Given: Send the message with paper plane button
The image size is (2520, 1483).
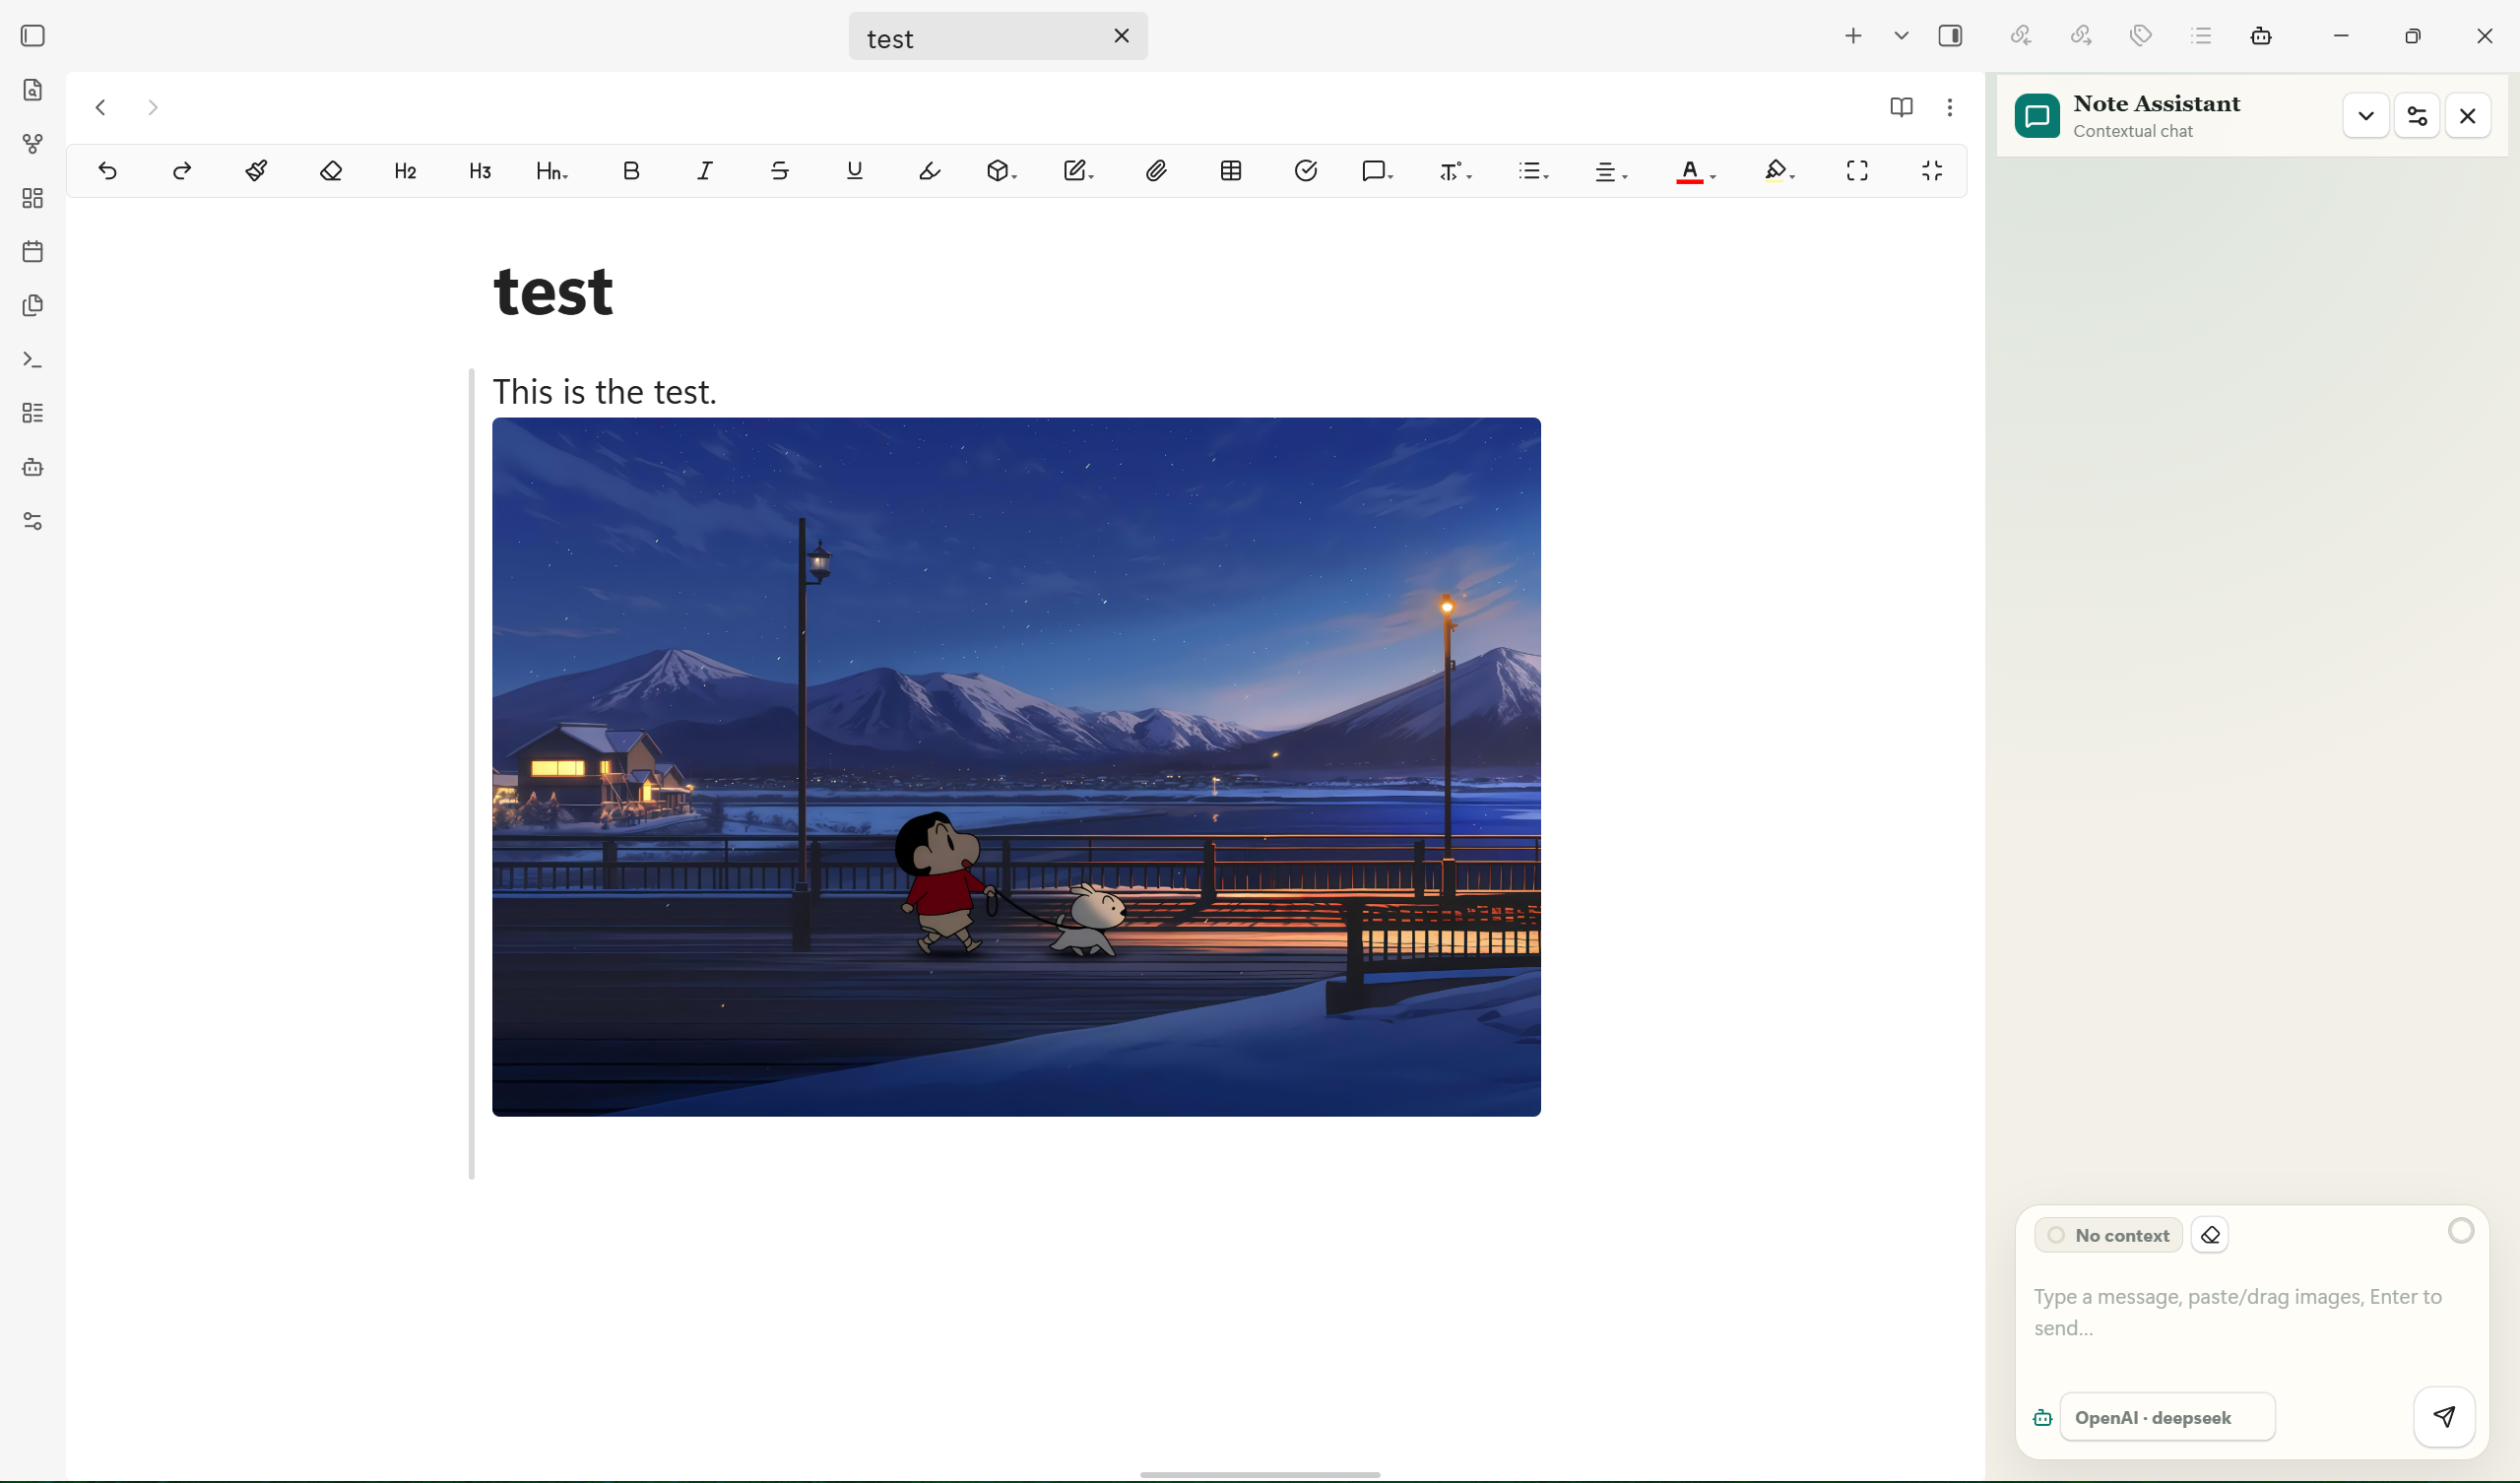Looking at the screenshot, I should click(x=2444, y=1417).
